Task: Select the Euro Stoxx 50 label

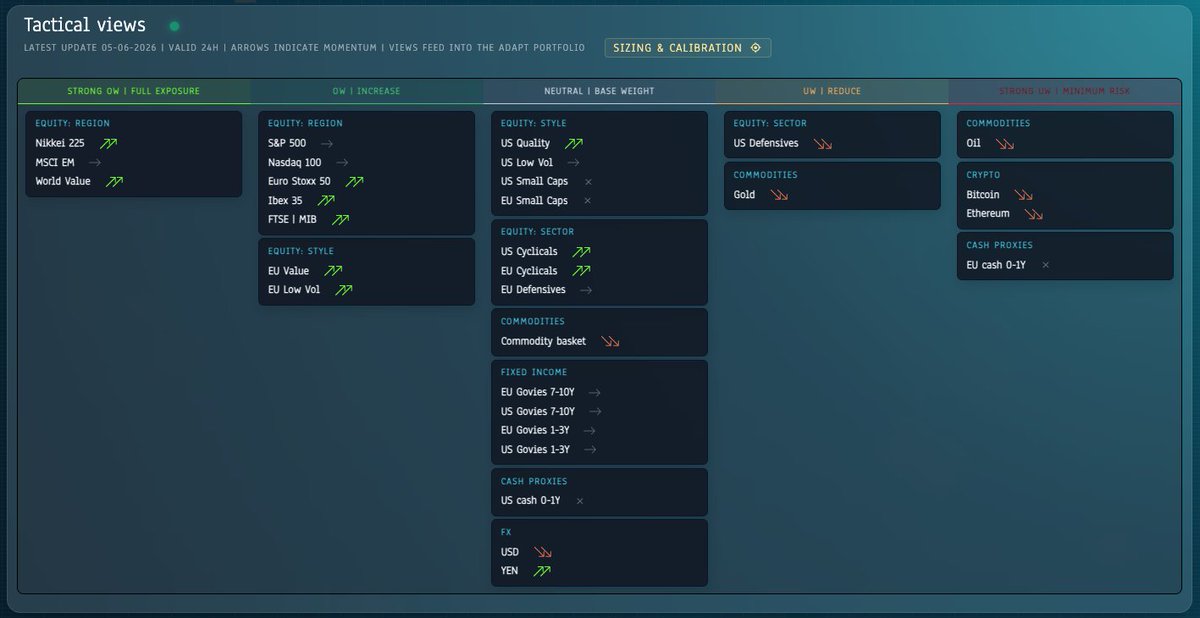Action: click(x=299, y=181)
